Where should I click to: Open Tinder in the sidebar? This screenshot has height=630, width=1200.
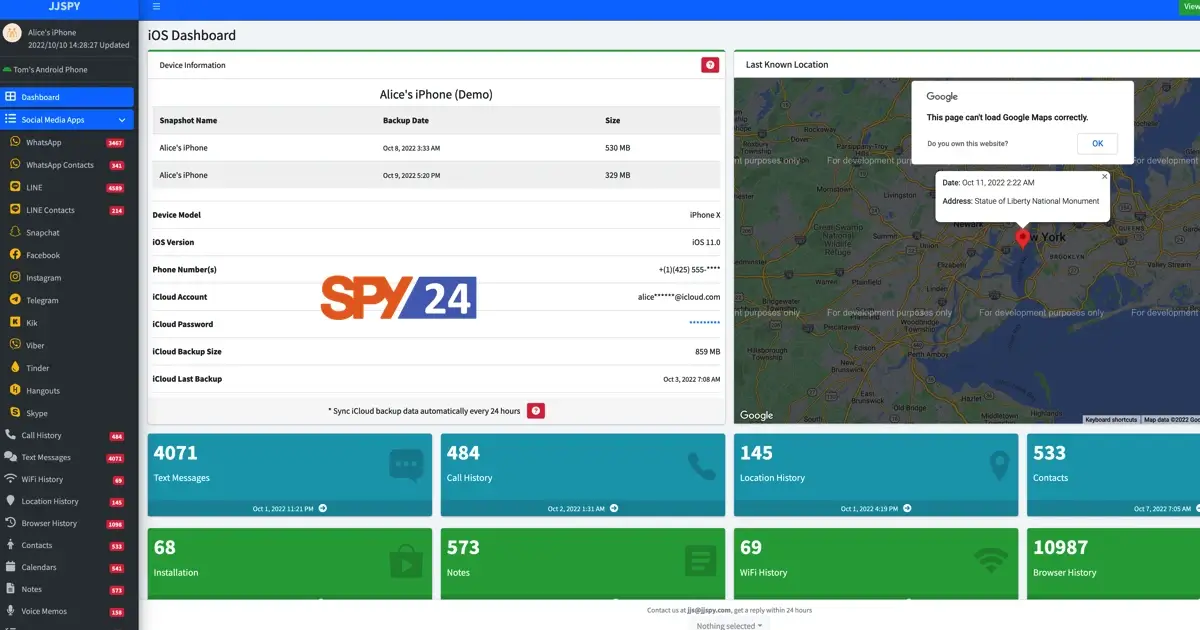tap(68, 368)
